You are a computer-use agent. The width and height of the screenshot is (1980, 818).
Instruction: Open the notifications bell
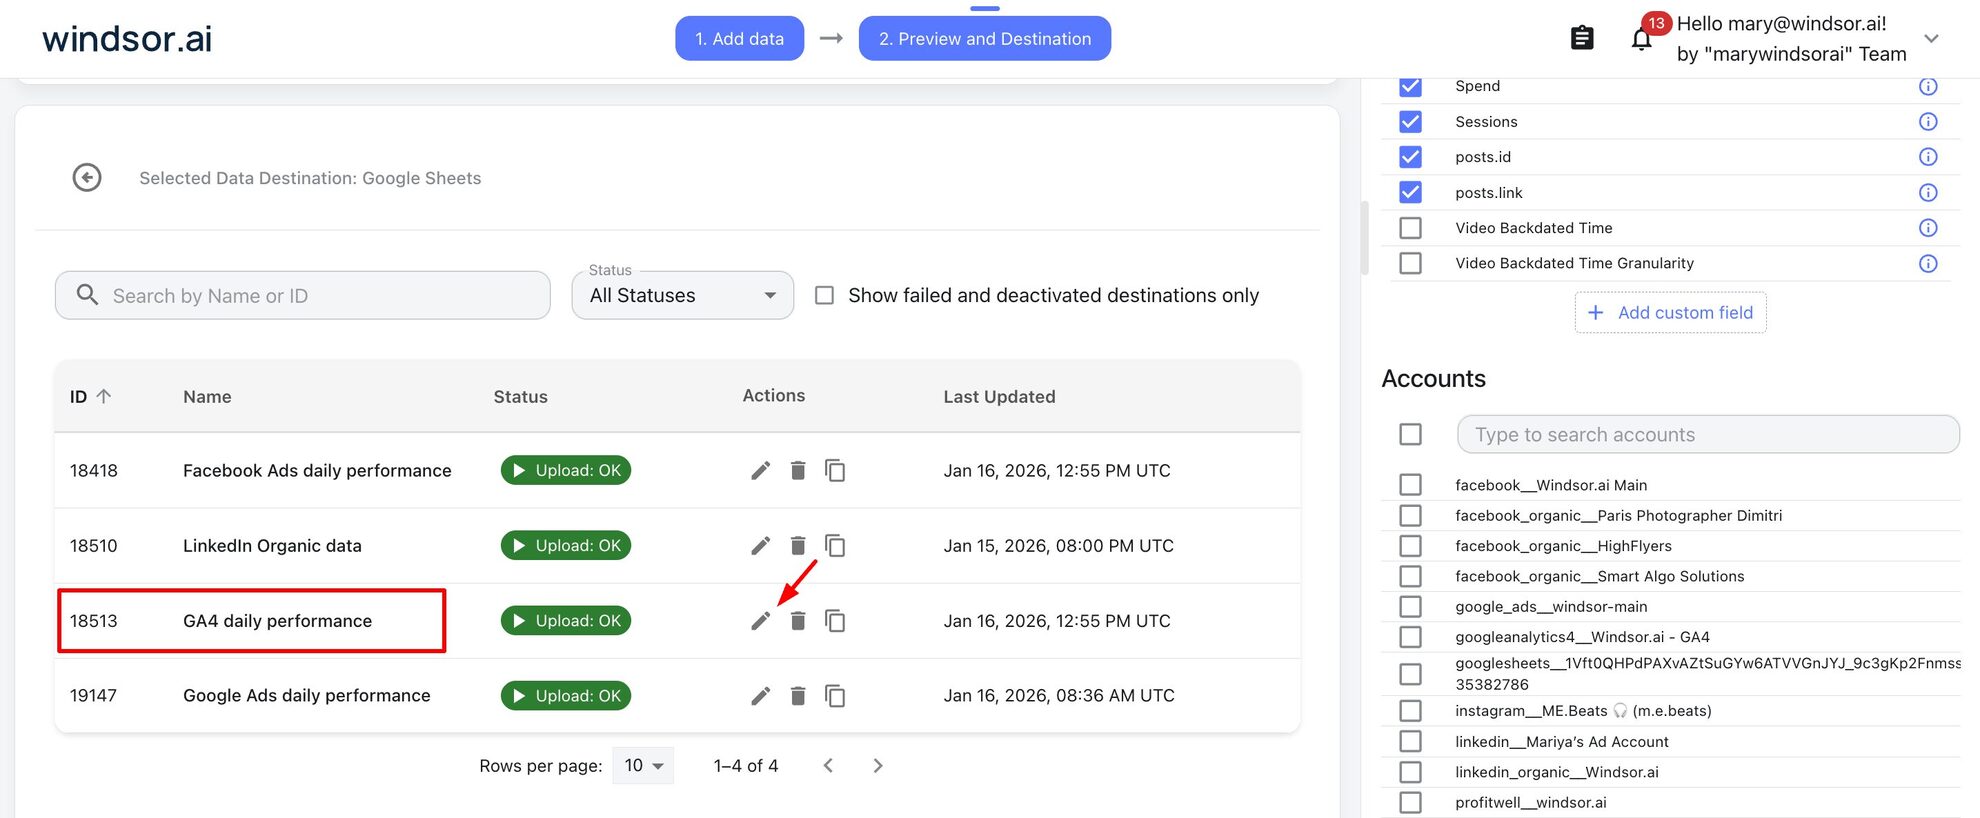pyautogui.click(x=1641, y=40)
